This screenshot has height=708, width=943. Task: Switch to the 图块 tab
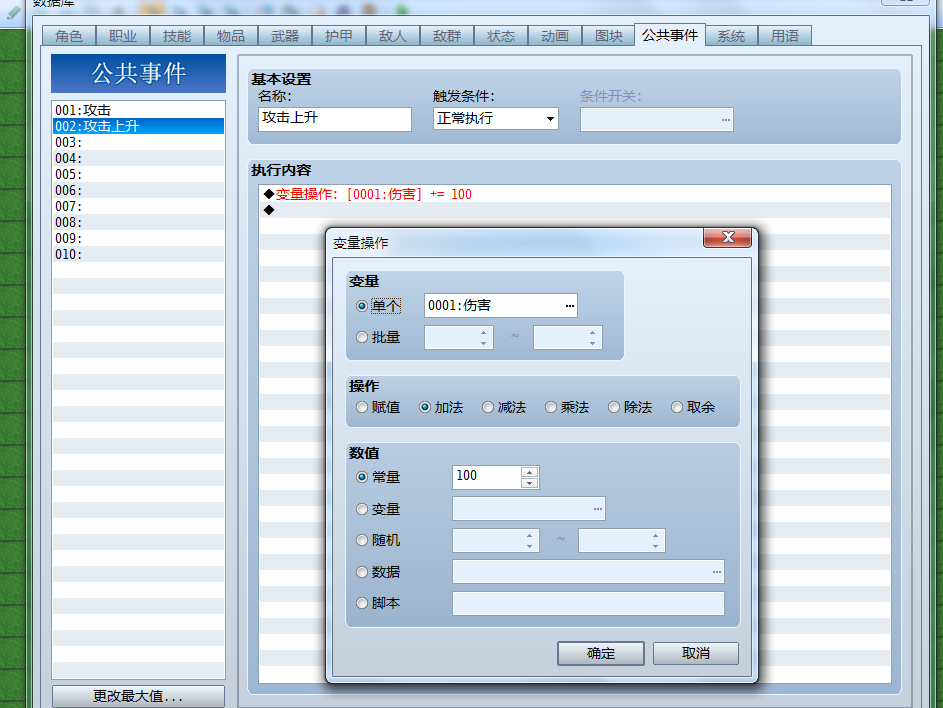[x=609, y=36]
